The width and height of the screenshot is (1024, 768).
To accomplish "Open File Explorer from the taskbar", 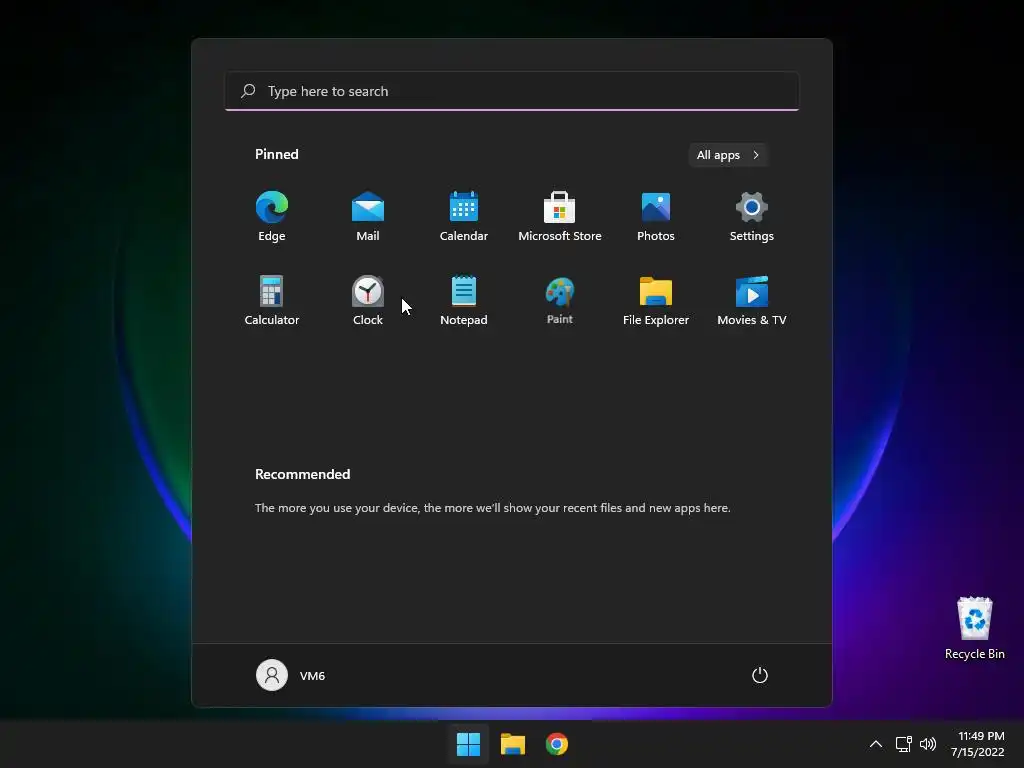I will (513, 744).
